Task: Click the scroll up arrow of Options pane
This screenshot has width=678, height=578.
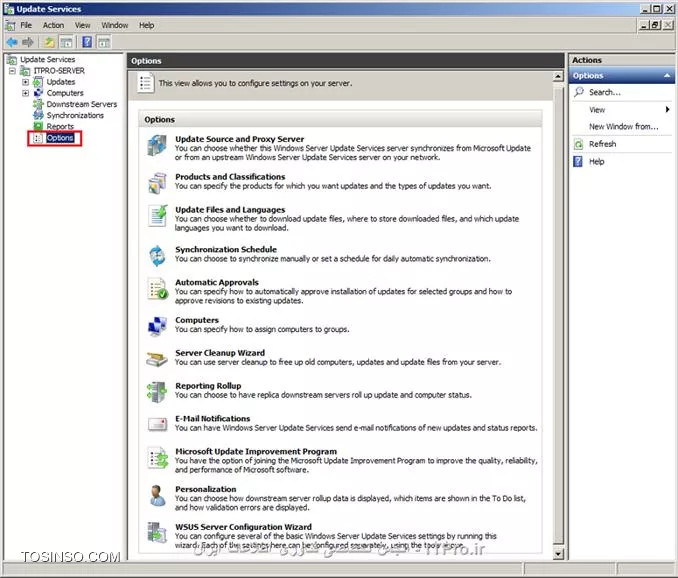Action: (558, 77)
